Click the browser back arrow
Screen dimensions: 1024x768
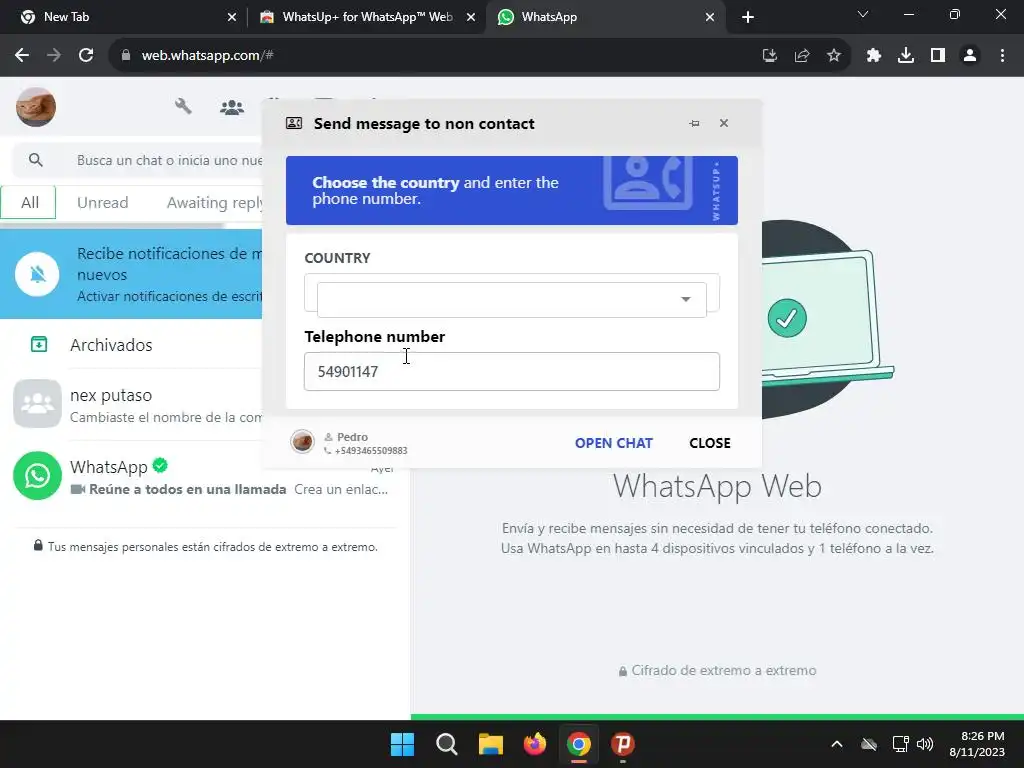click(22, 56)
